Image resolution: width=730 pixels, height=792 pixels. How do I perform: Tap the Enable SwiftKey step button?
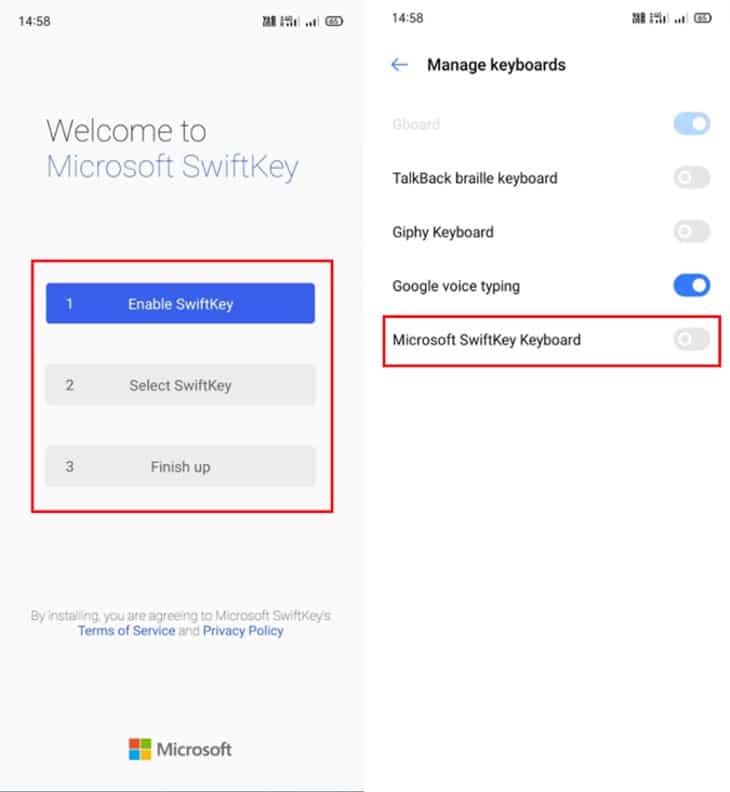pos(180,304)
